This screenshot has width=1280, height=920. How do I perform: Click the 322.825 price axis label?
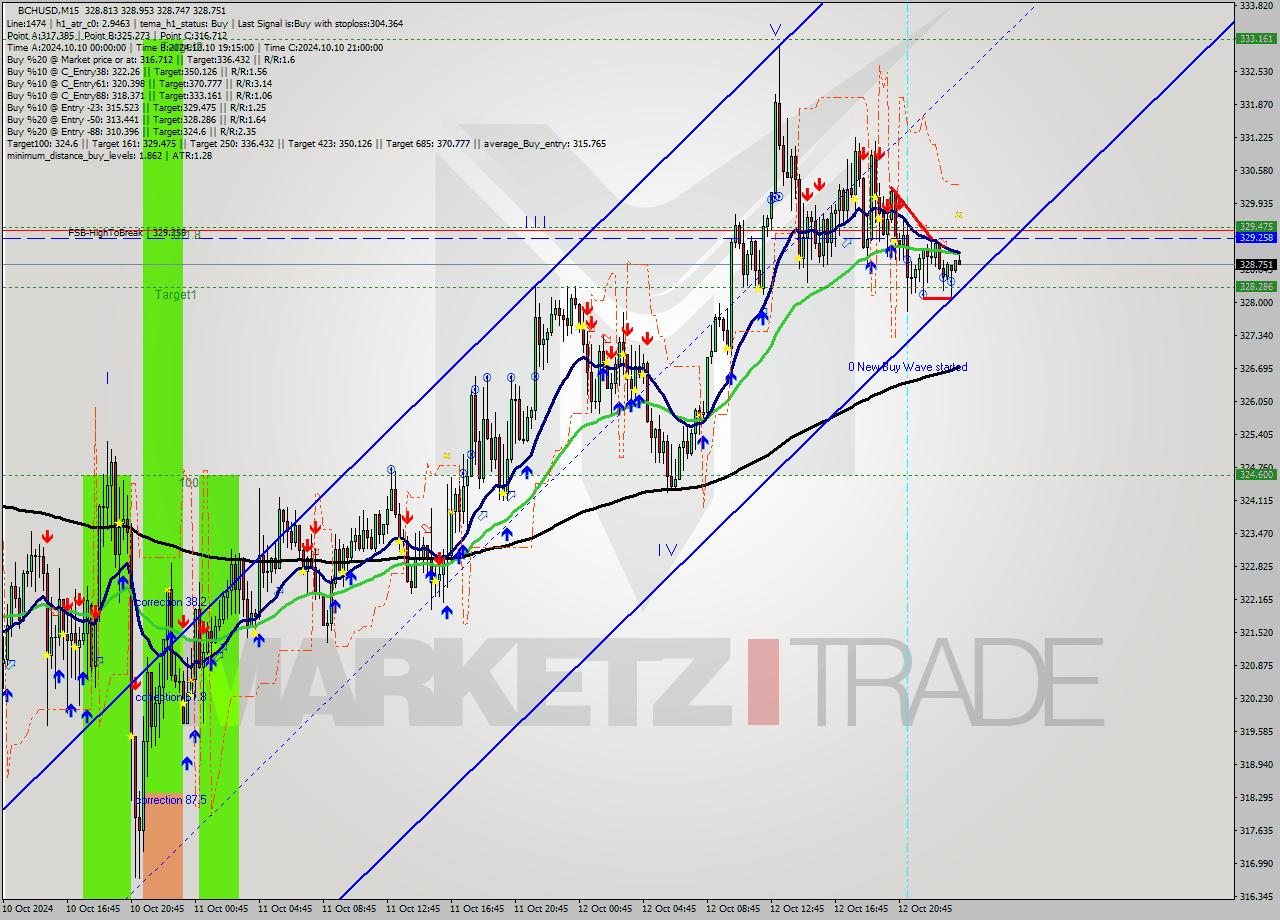1256,567
